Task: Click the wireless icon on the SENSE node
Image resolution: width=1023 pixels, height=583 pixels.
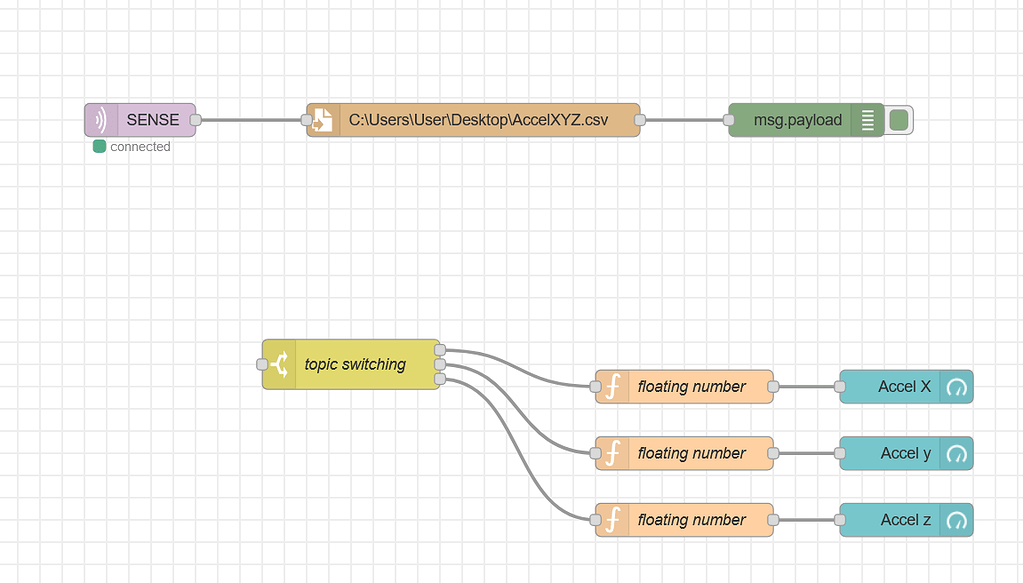Action: click(100, 120)
